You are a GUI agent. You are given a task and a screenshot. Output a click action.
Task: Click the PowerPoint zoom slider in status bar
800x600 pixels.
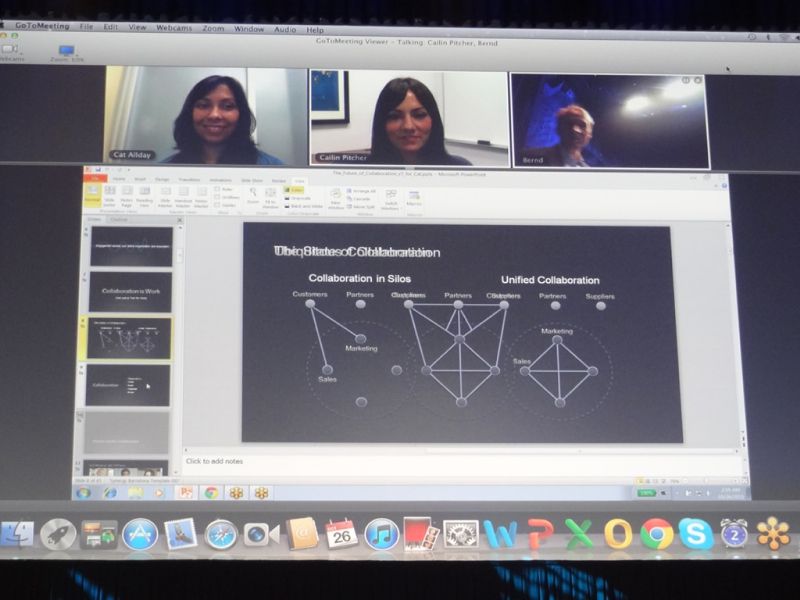(x=707, y=481)
